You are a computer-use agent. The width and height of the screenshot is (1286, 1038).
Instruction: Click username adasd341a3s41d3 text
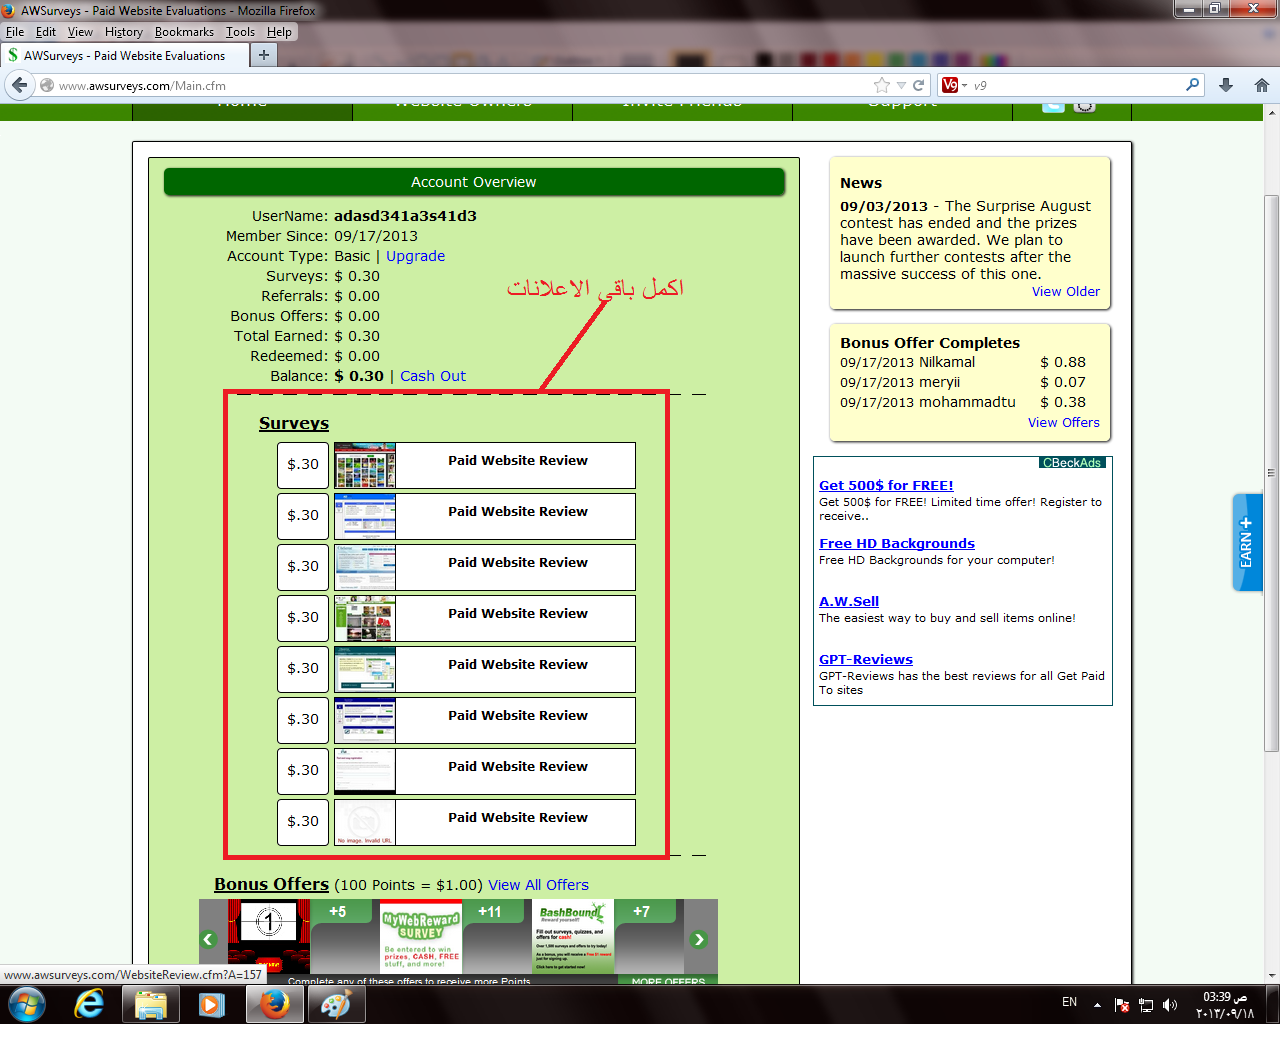click(405, 216)
